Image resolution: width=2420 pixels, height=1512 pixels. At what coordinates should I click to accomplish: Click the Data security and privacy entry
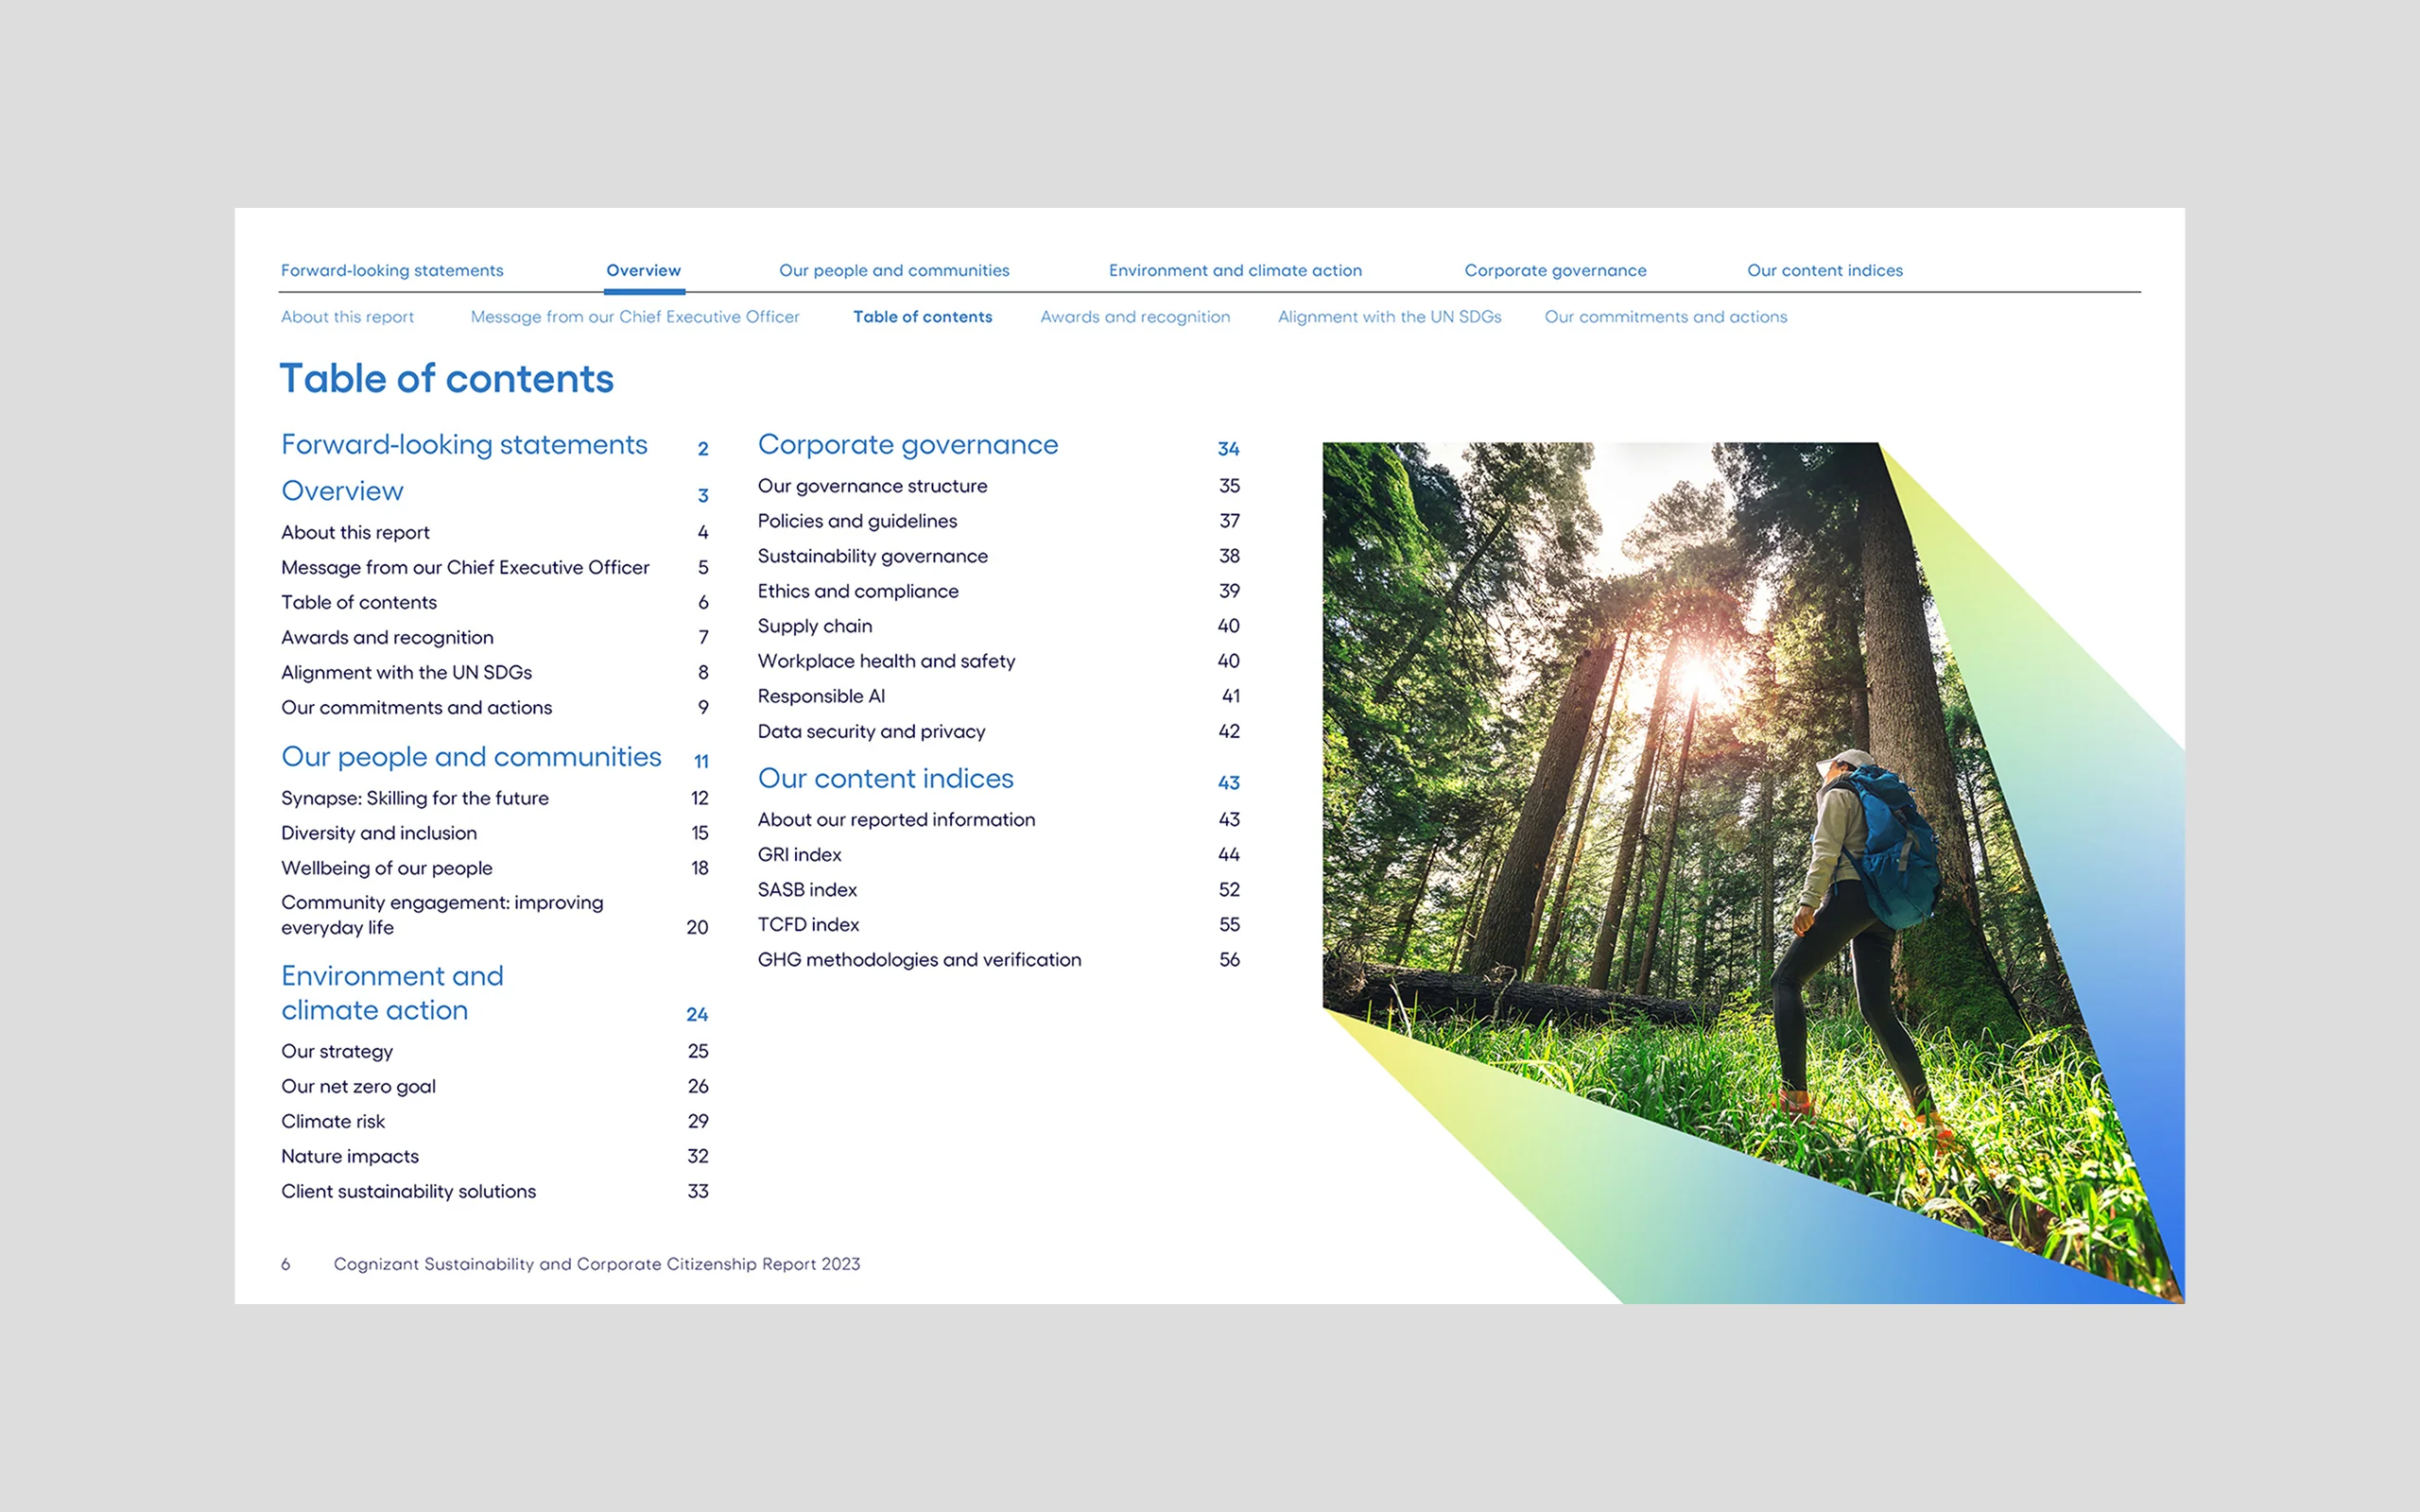[871, 731]
